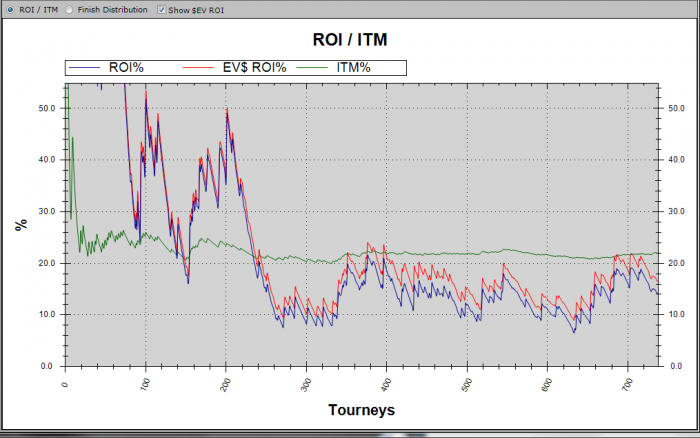The height and width of the screenshot is (438, 700).
Task: Click the Tourneys x-axis label
Action: 362,410
